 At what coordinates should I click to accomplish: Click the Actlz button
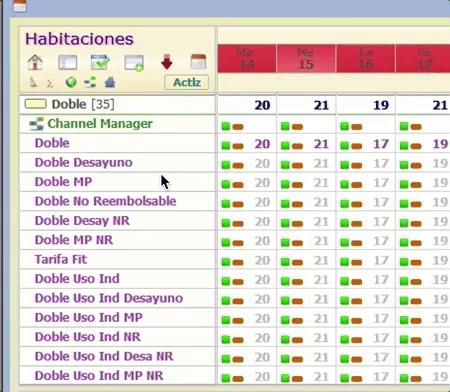(x=187, y=82)
